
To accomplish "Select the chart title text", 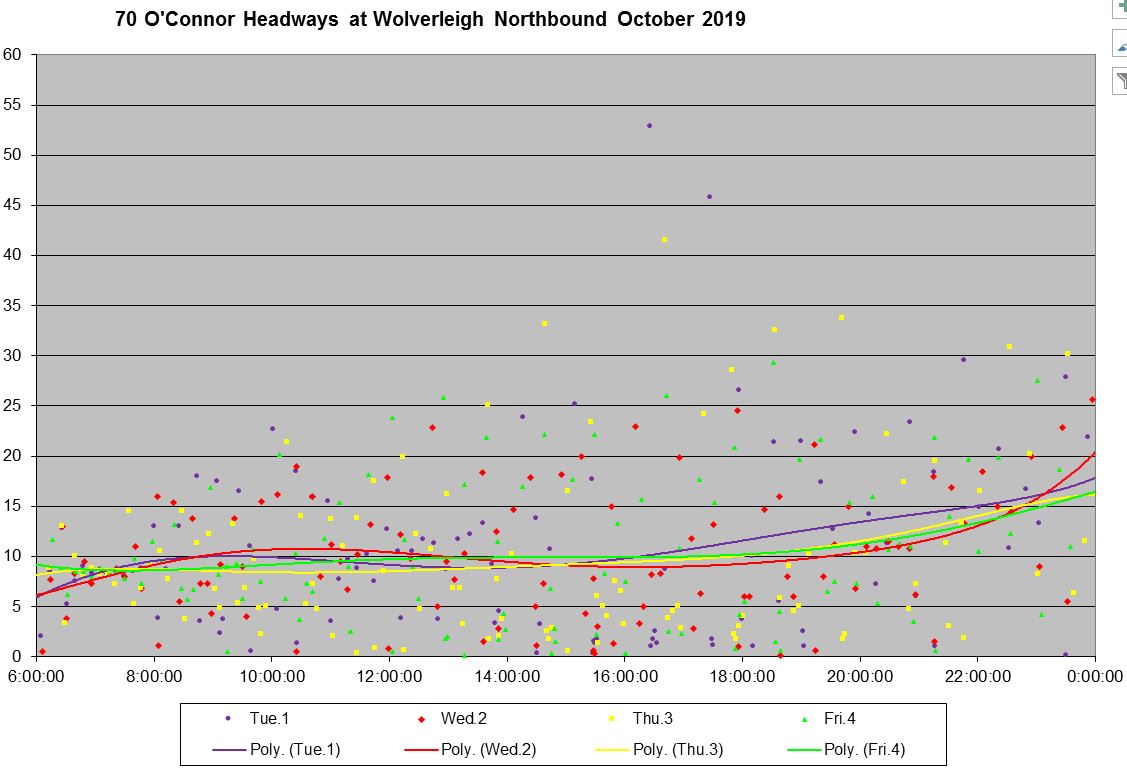I will pos(430,20).
